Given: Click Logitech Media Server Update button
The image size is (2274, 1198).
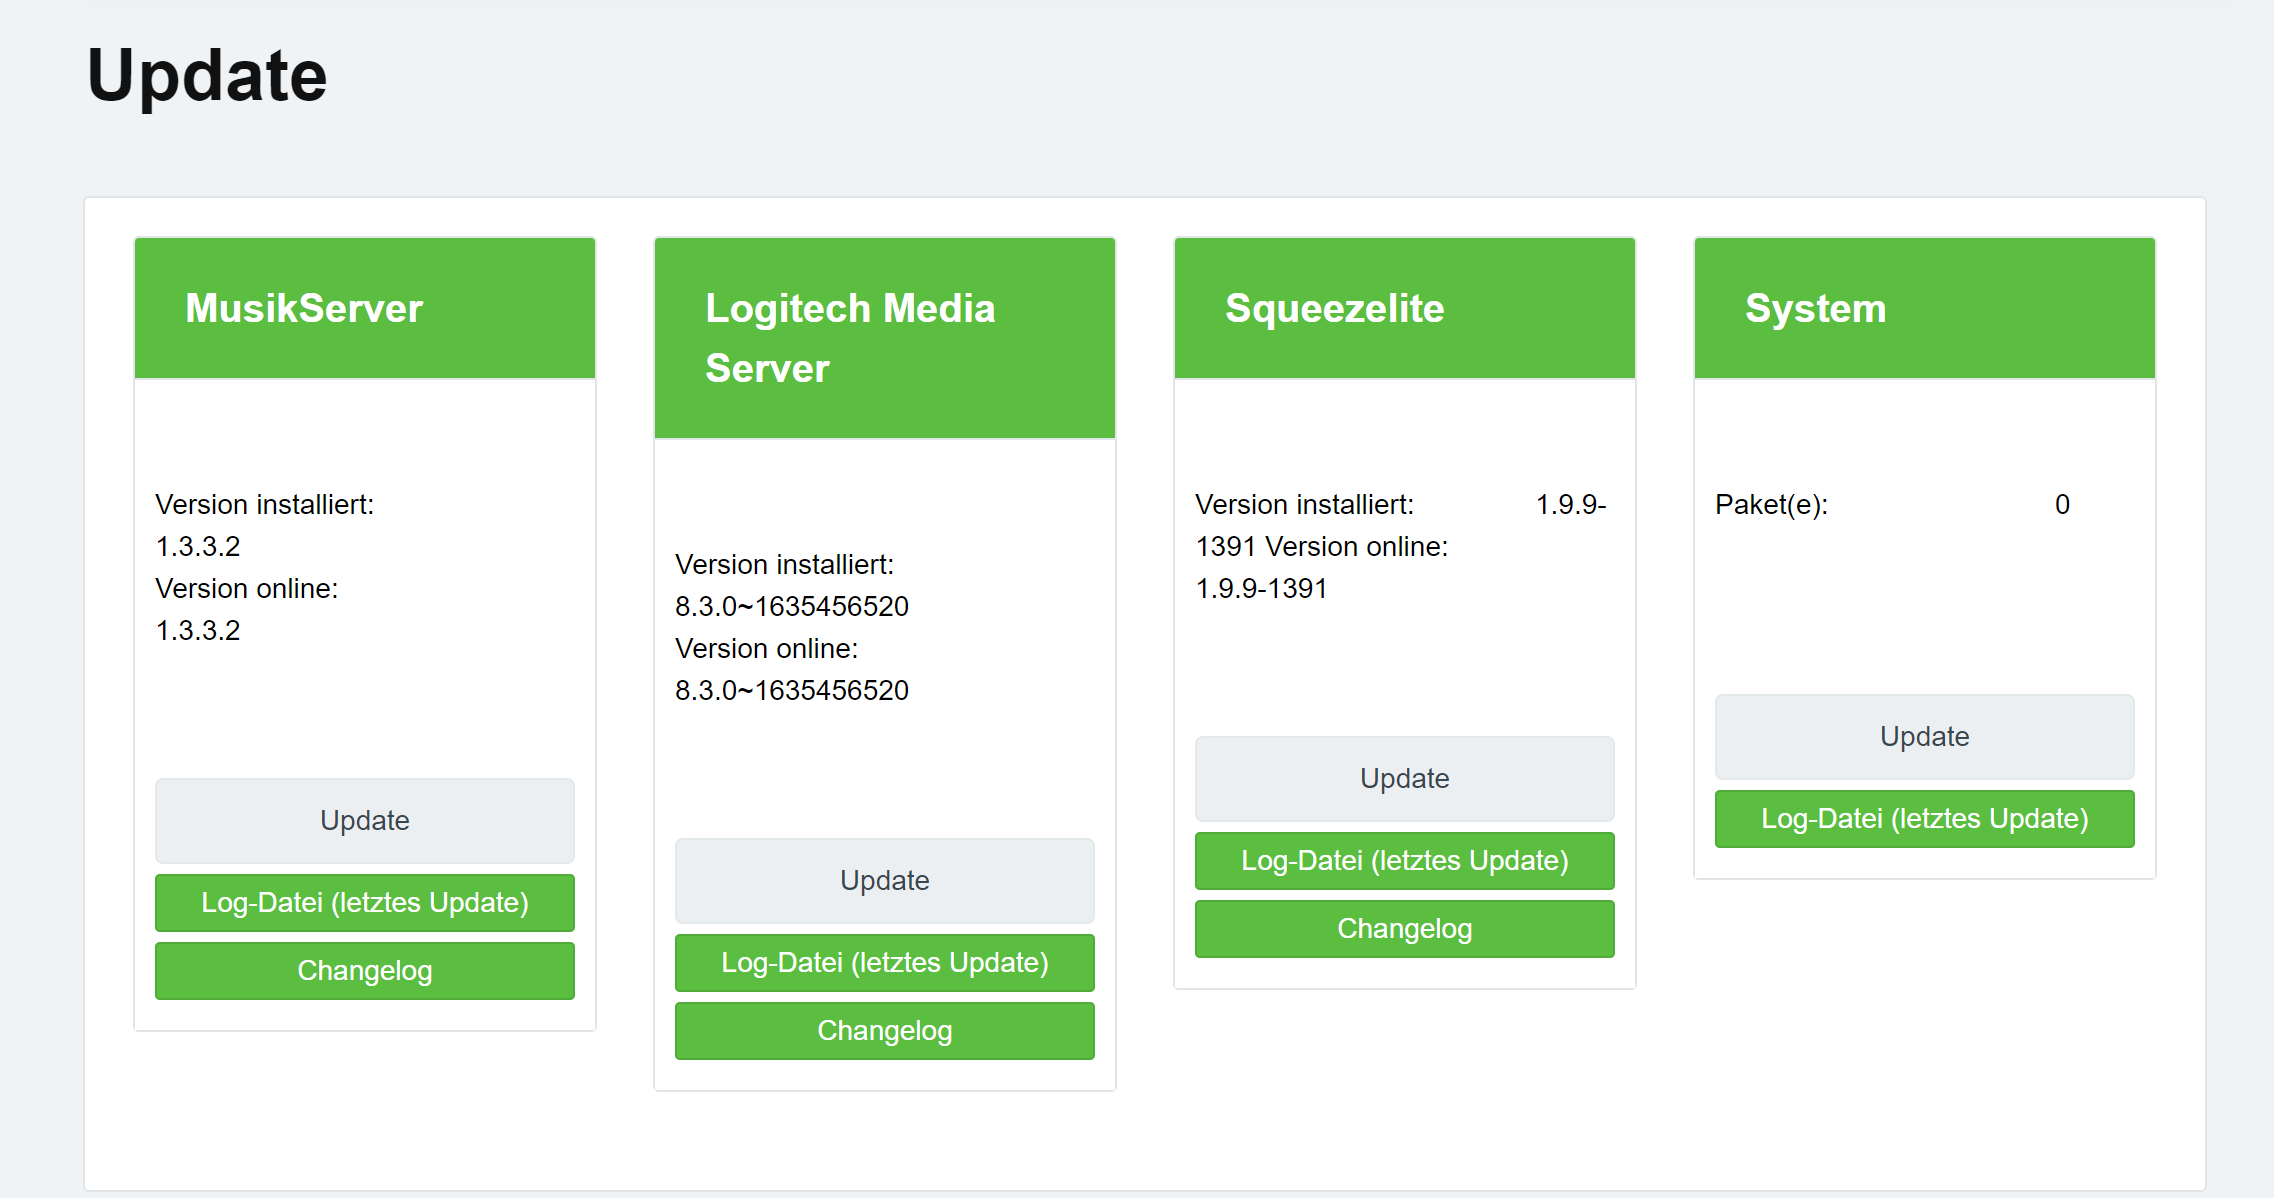Looking at the screenshot, I should [884, 880].
